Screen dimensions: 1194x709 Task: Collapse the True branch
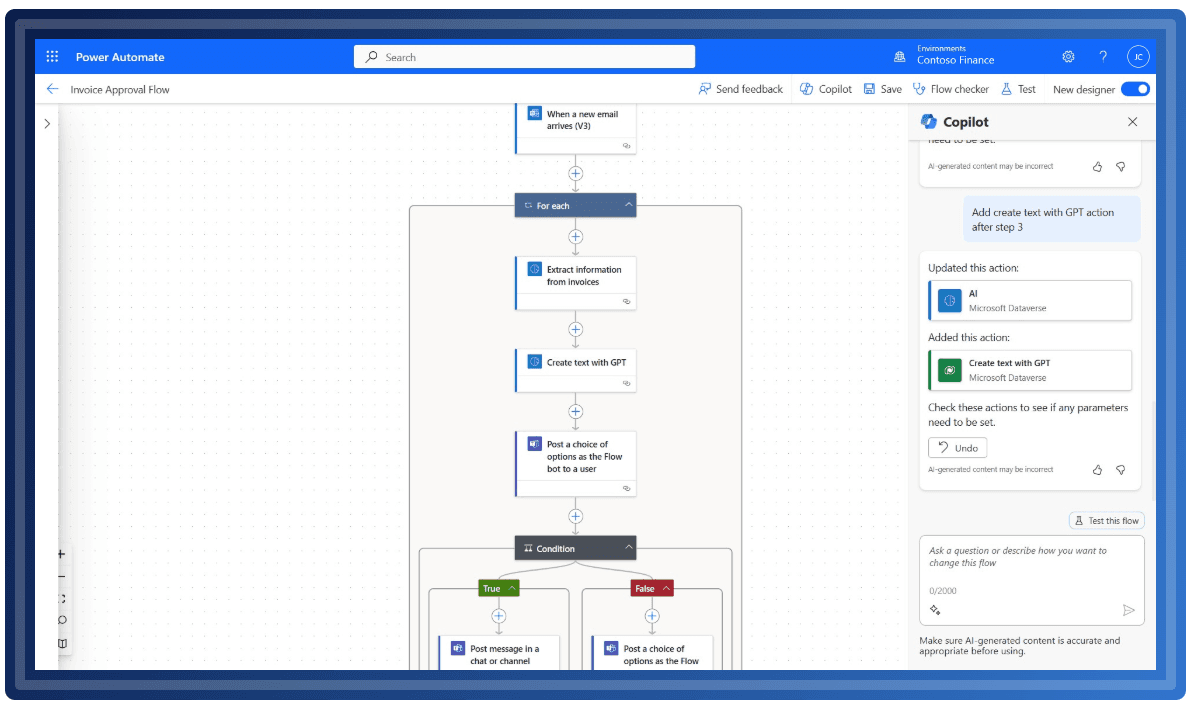point(512,588)
